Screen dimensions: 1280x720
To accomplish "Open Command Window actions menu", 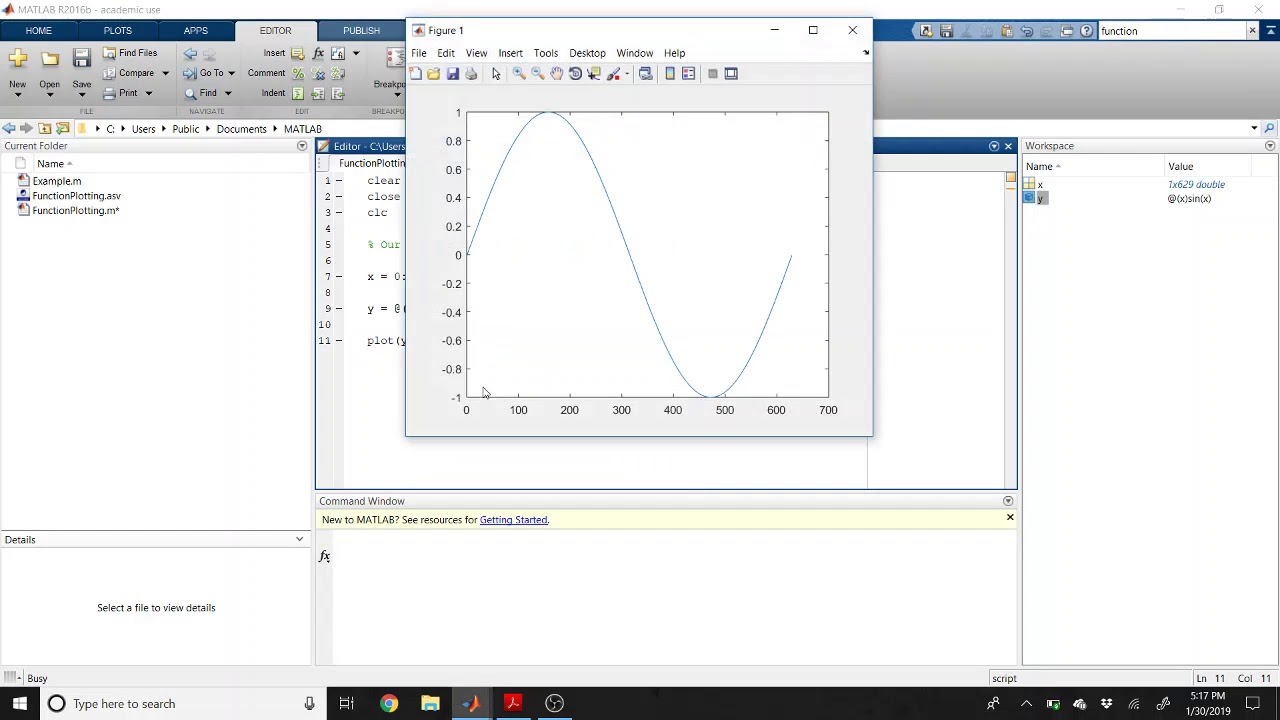I will point(1008,501).
